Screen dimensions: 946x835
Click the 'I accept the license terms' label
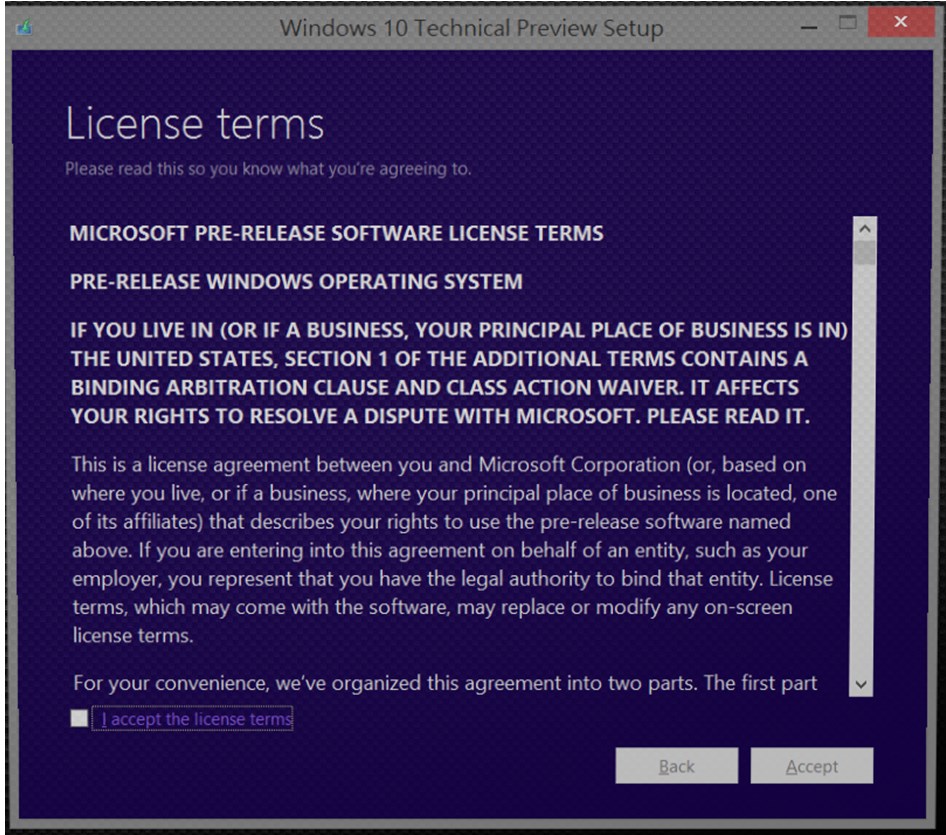tap(196, 719)
